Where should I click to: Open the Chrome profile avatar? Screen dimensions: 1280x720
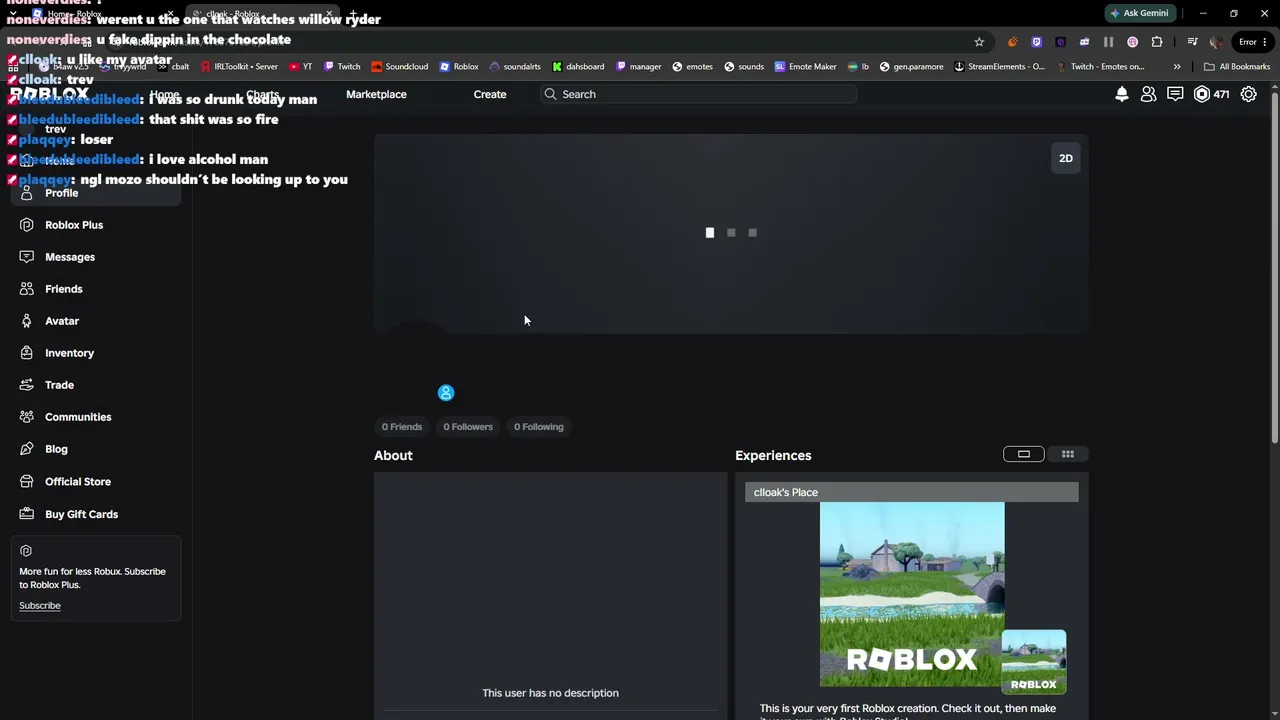tap(1216, 42)
